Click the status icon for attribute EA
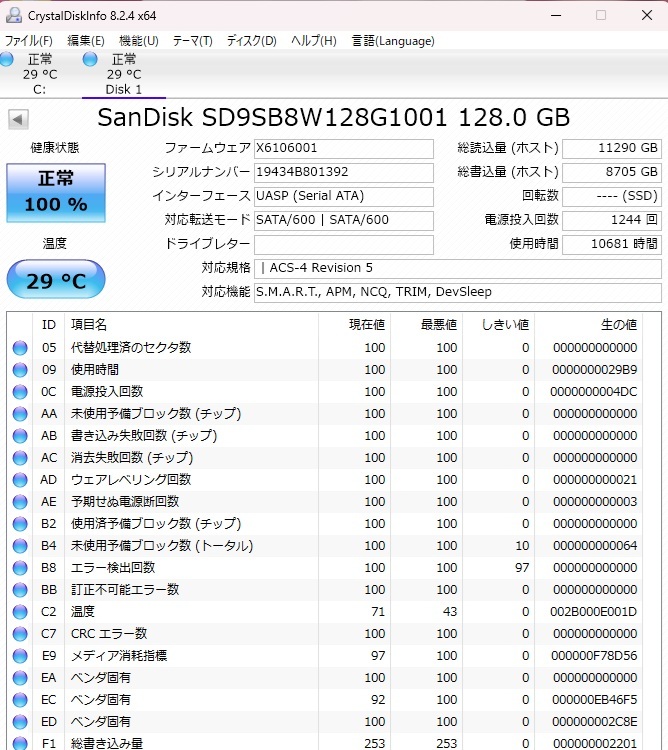The width and height of the screenshot is (668, 750). [20, 678]
